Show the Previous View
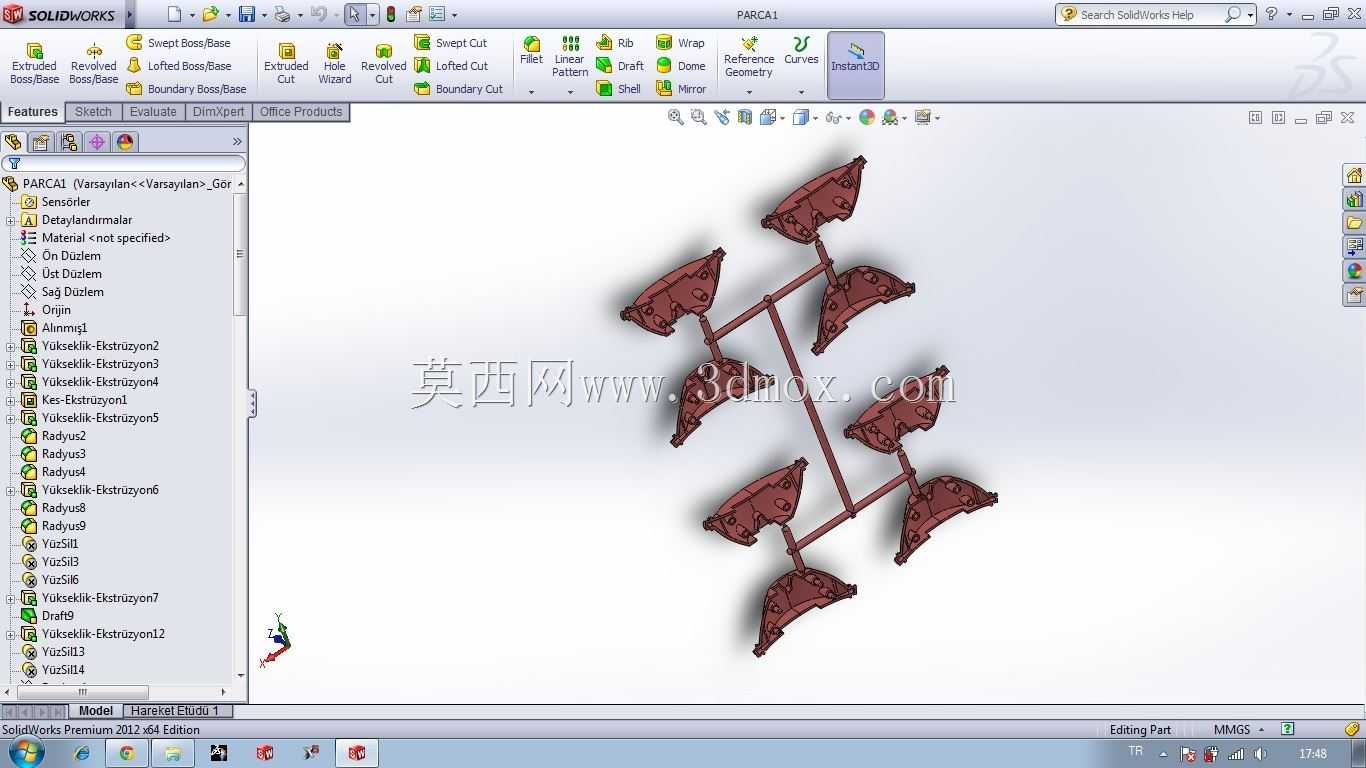The height and width of the screenshot is (768, 1366). click(x=721, y=117)
